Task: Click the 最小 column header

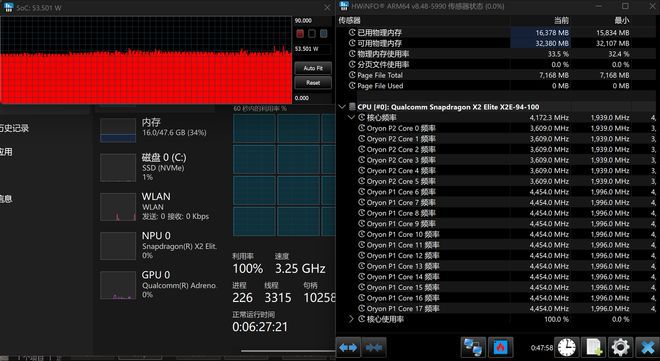Action: (x=622, y=20)
